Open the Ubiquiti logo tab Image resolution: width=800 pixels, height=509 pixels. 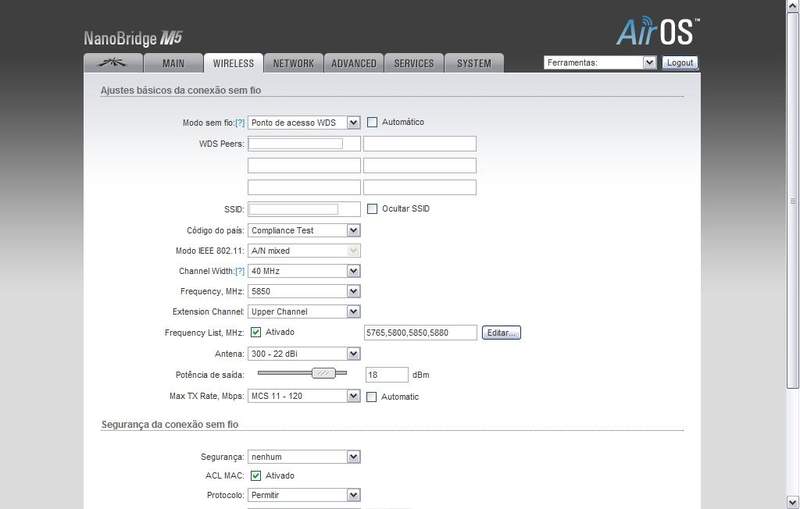click(x=113, y=63)
